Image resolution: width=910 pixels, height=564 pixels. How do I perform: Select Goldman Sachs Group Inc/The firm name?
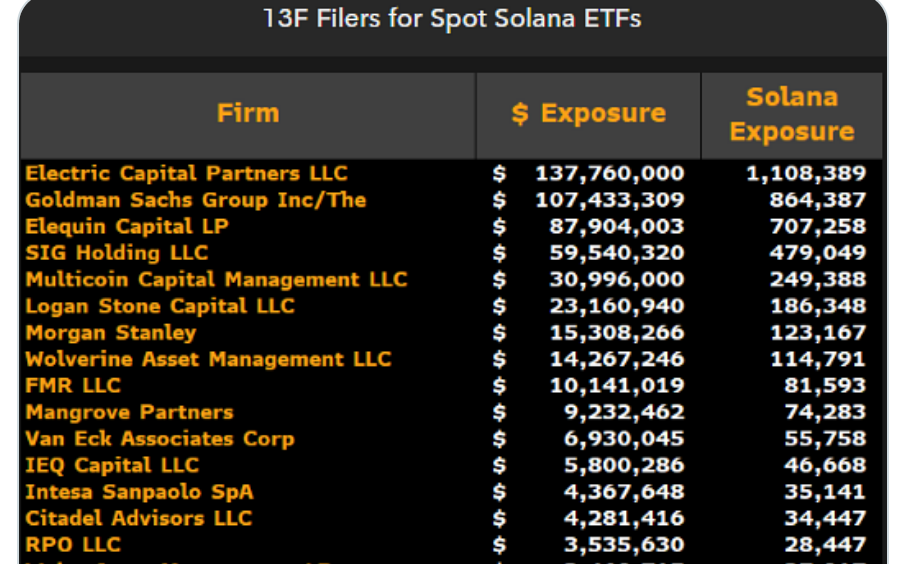[195, 200]
